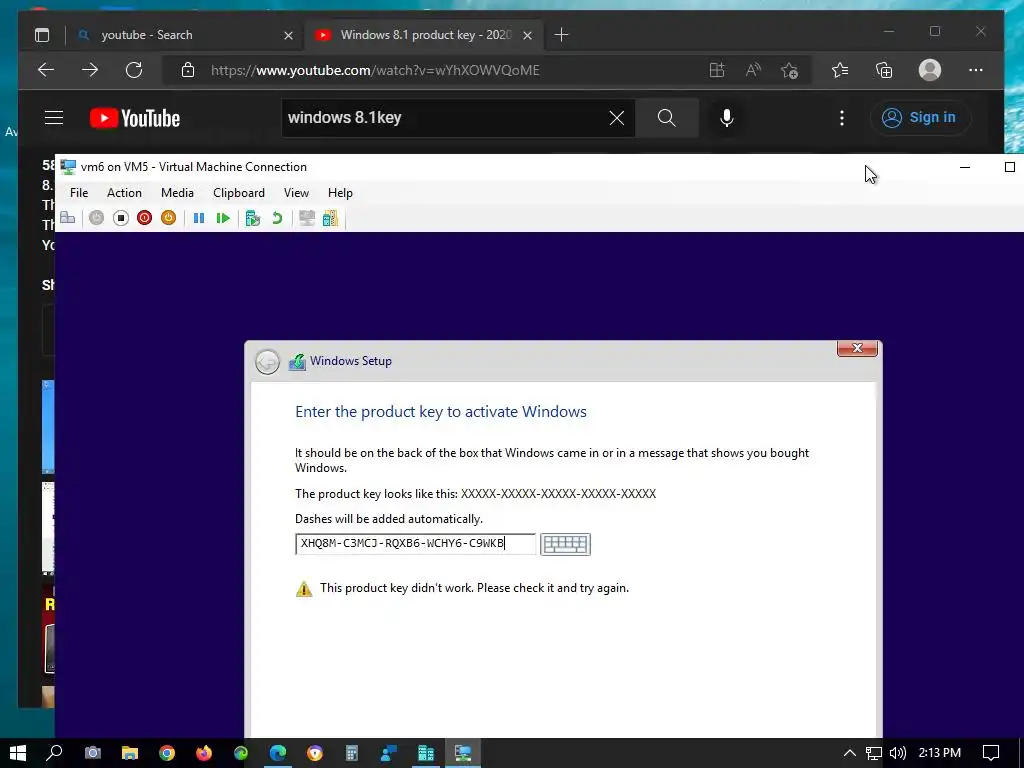This screenshot has width=1024, height=768.
Task: Click the address bar URL
Action: click(x=376, y=71)
